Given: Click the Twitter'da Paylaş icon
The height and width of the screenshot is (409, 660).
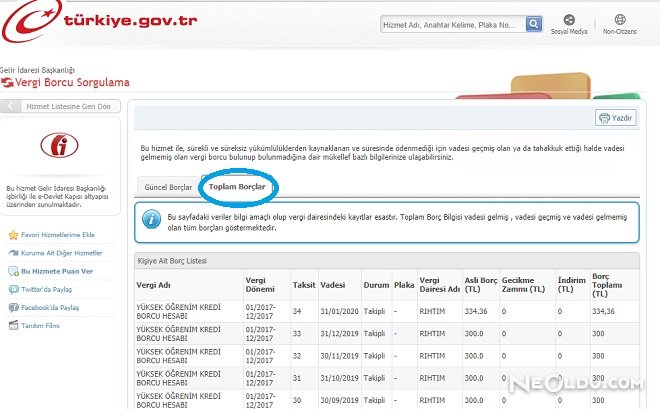Looking at the screenshot, I should 12,289.
